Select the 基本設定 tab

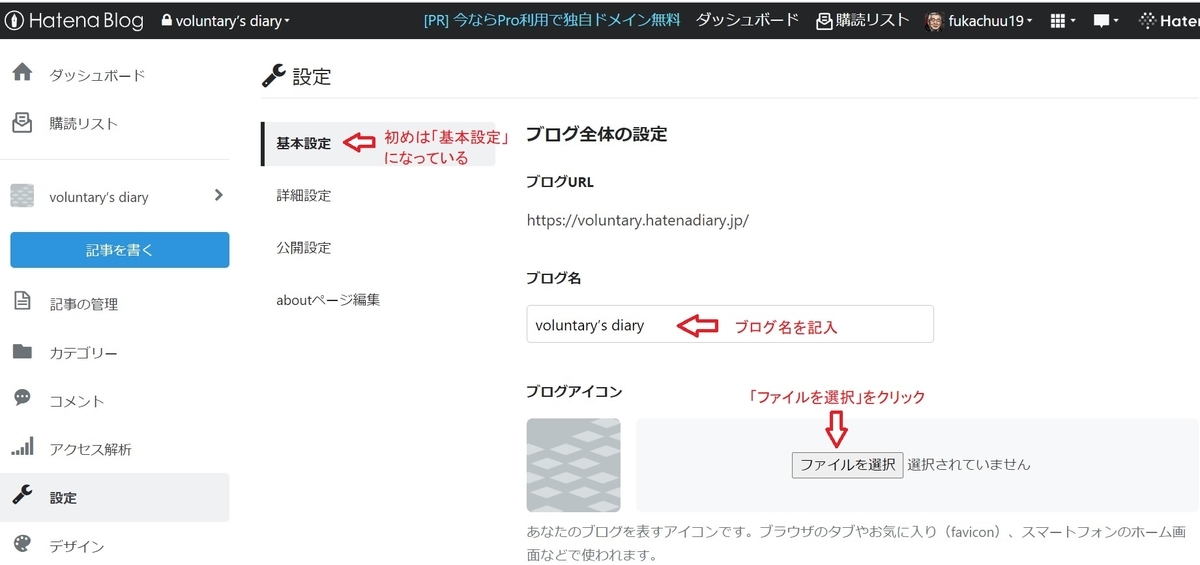pos(303,143)
